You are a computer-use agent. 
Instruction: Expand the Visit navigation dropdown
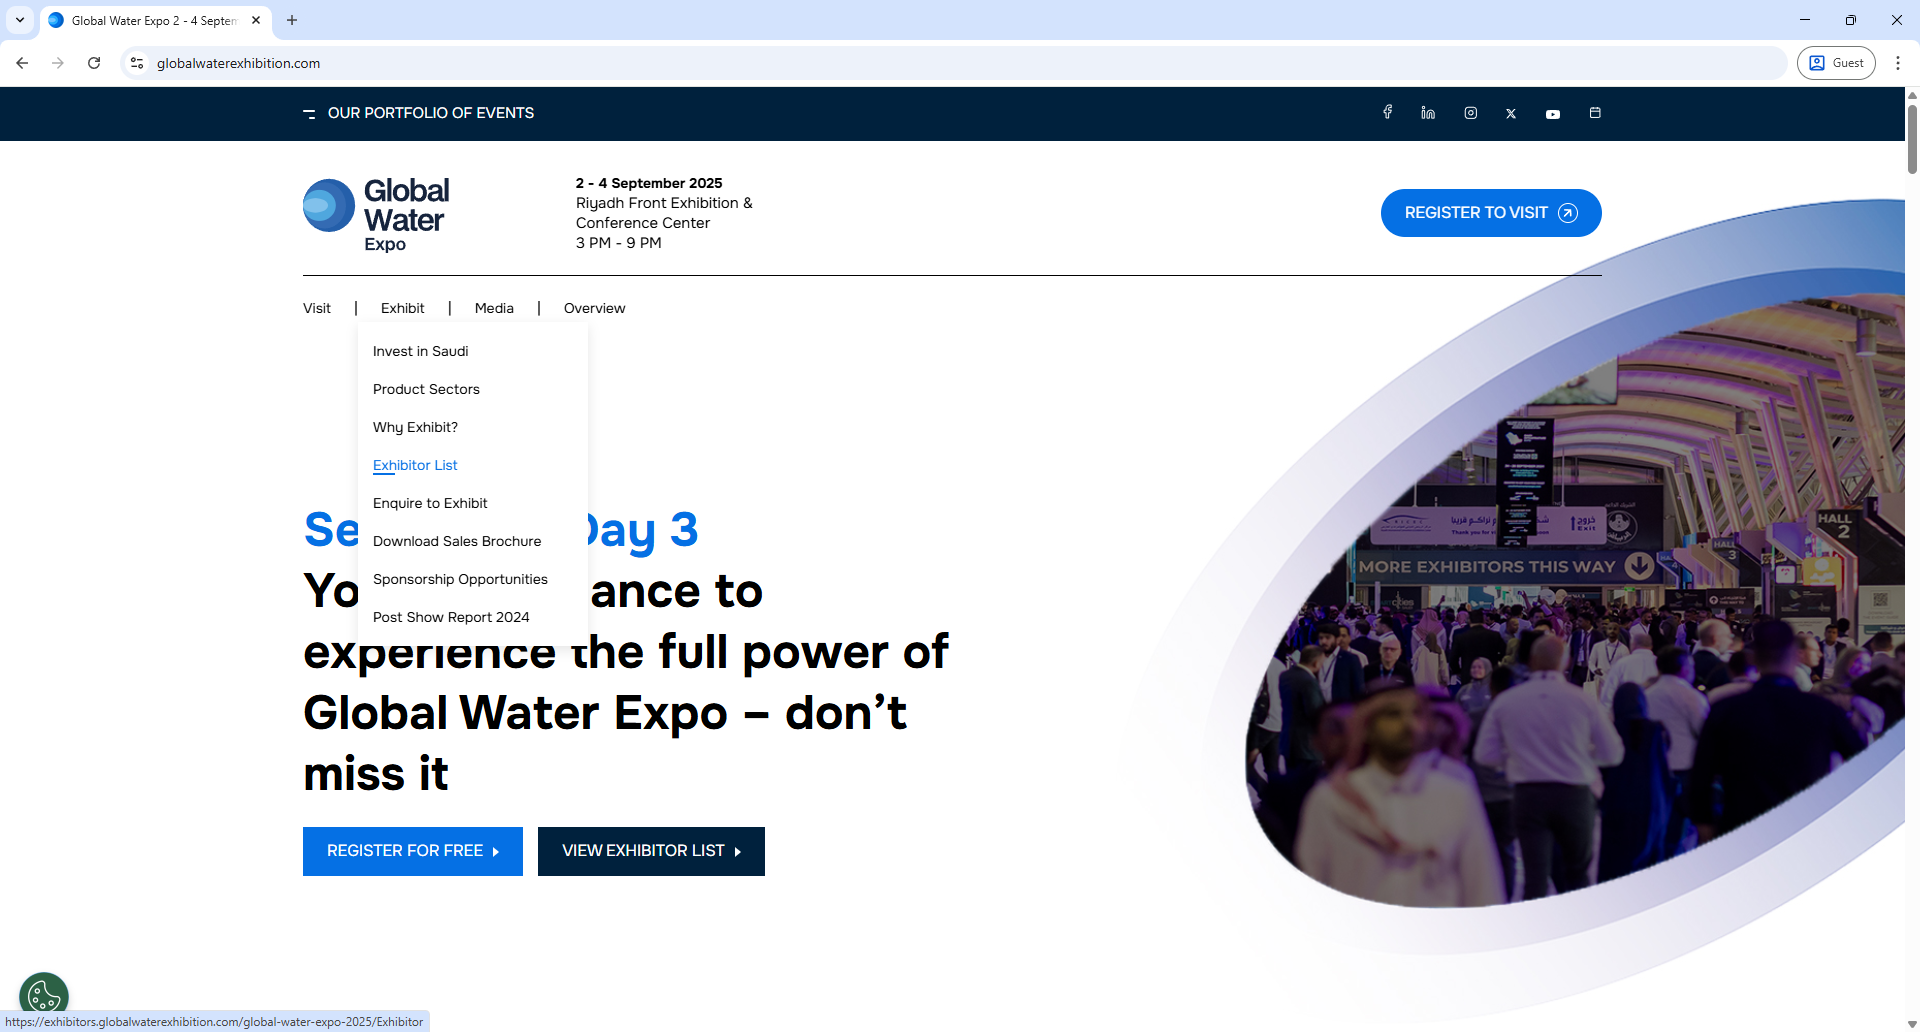[316, 308]
